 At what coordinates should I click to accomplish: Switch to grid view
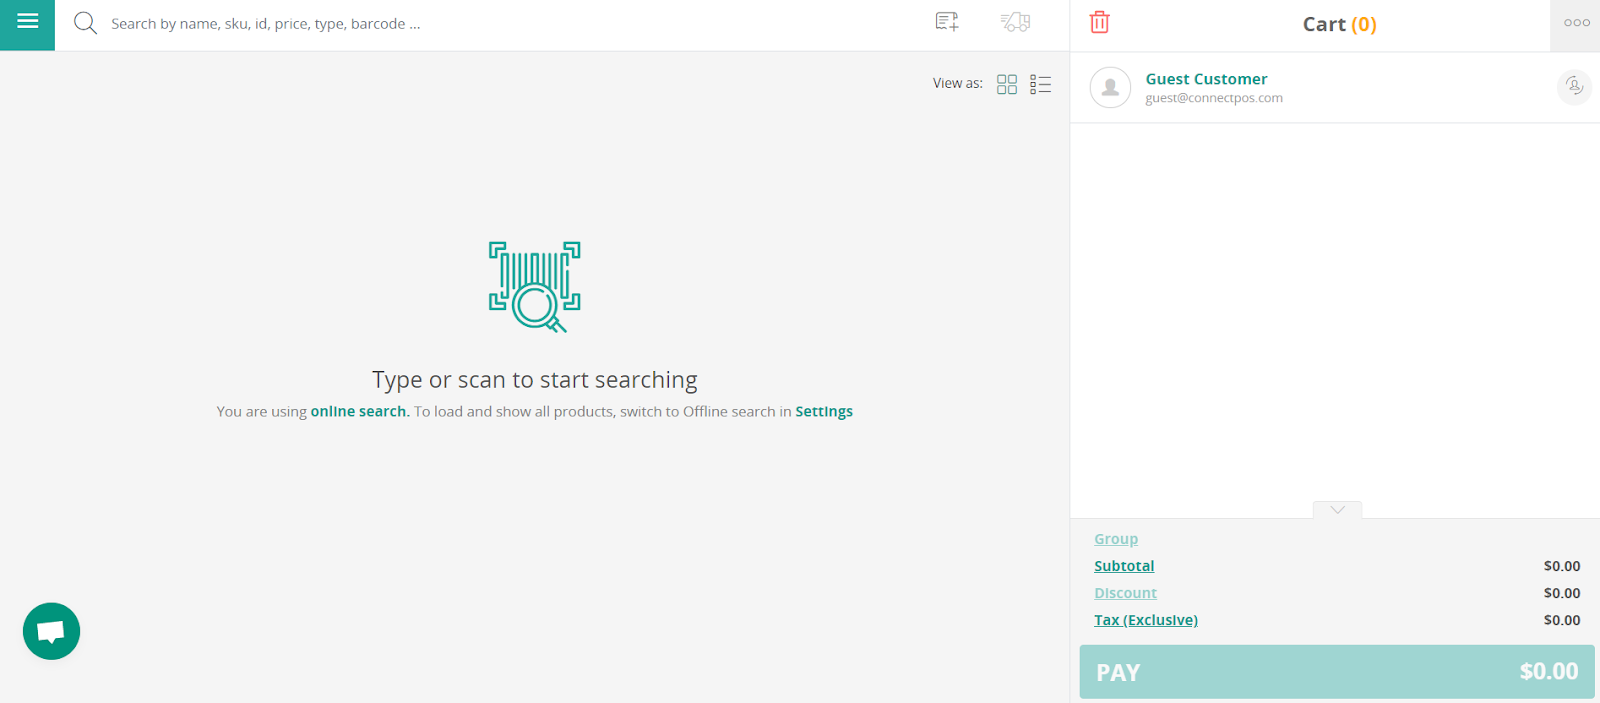tap(1007, 84)
